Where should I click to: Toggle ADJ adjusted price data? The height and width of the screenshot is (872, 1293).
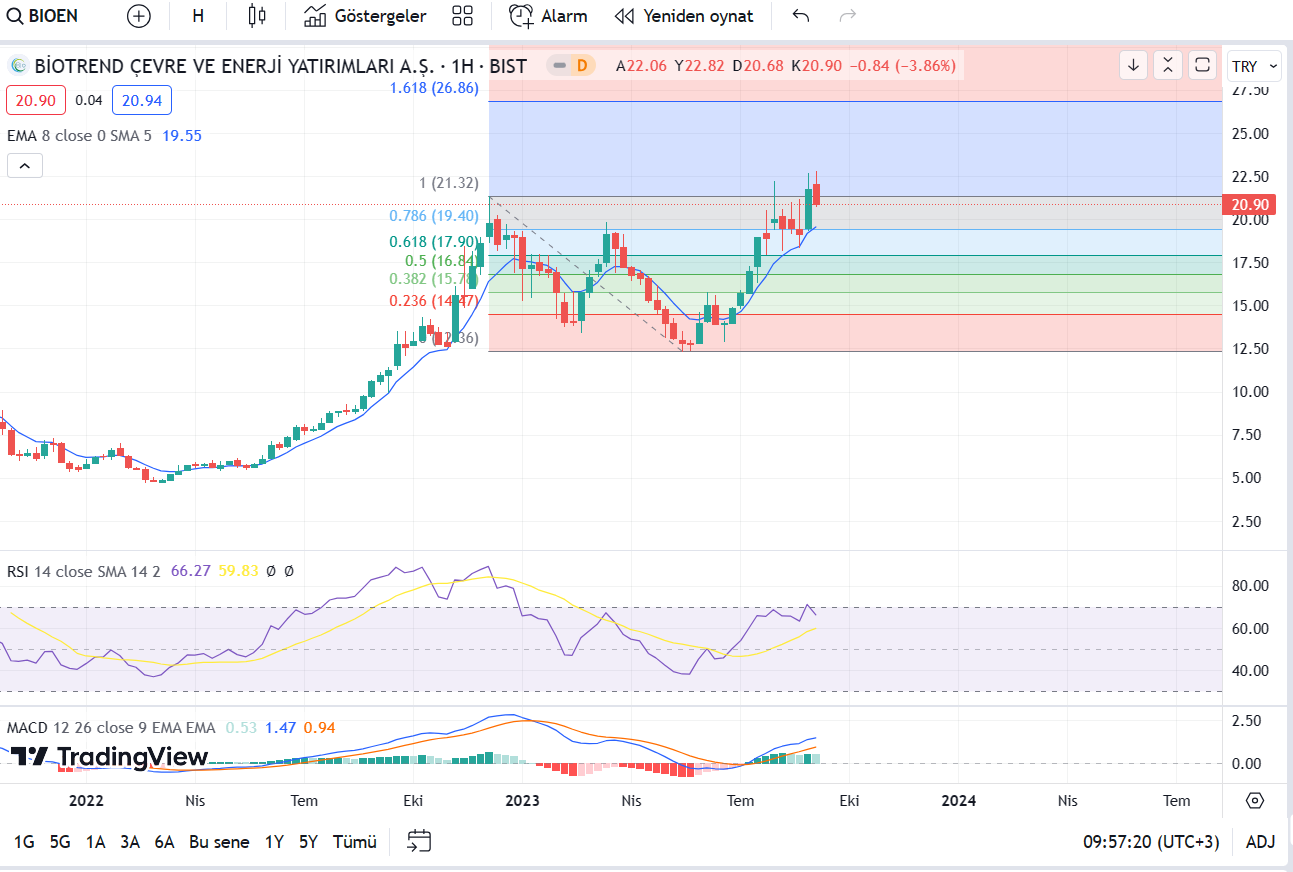click(x=1260, y=842)
